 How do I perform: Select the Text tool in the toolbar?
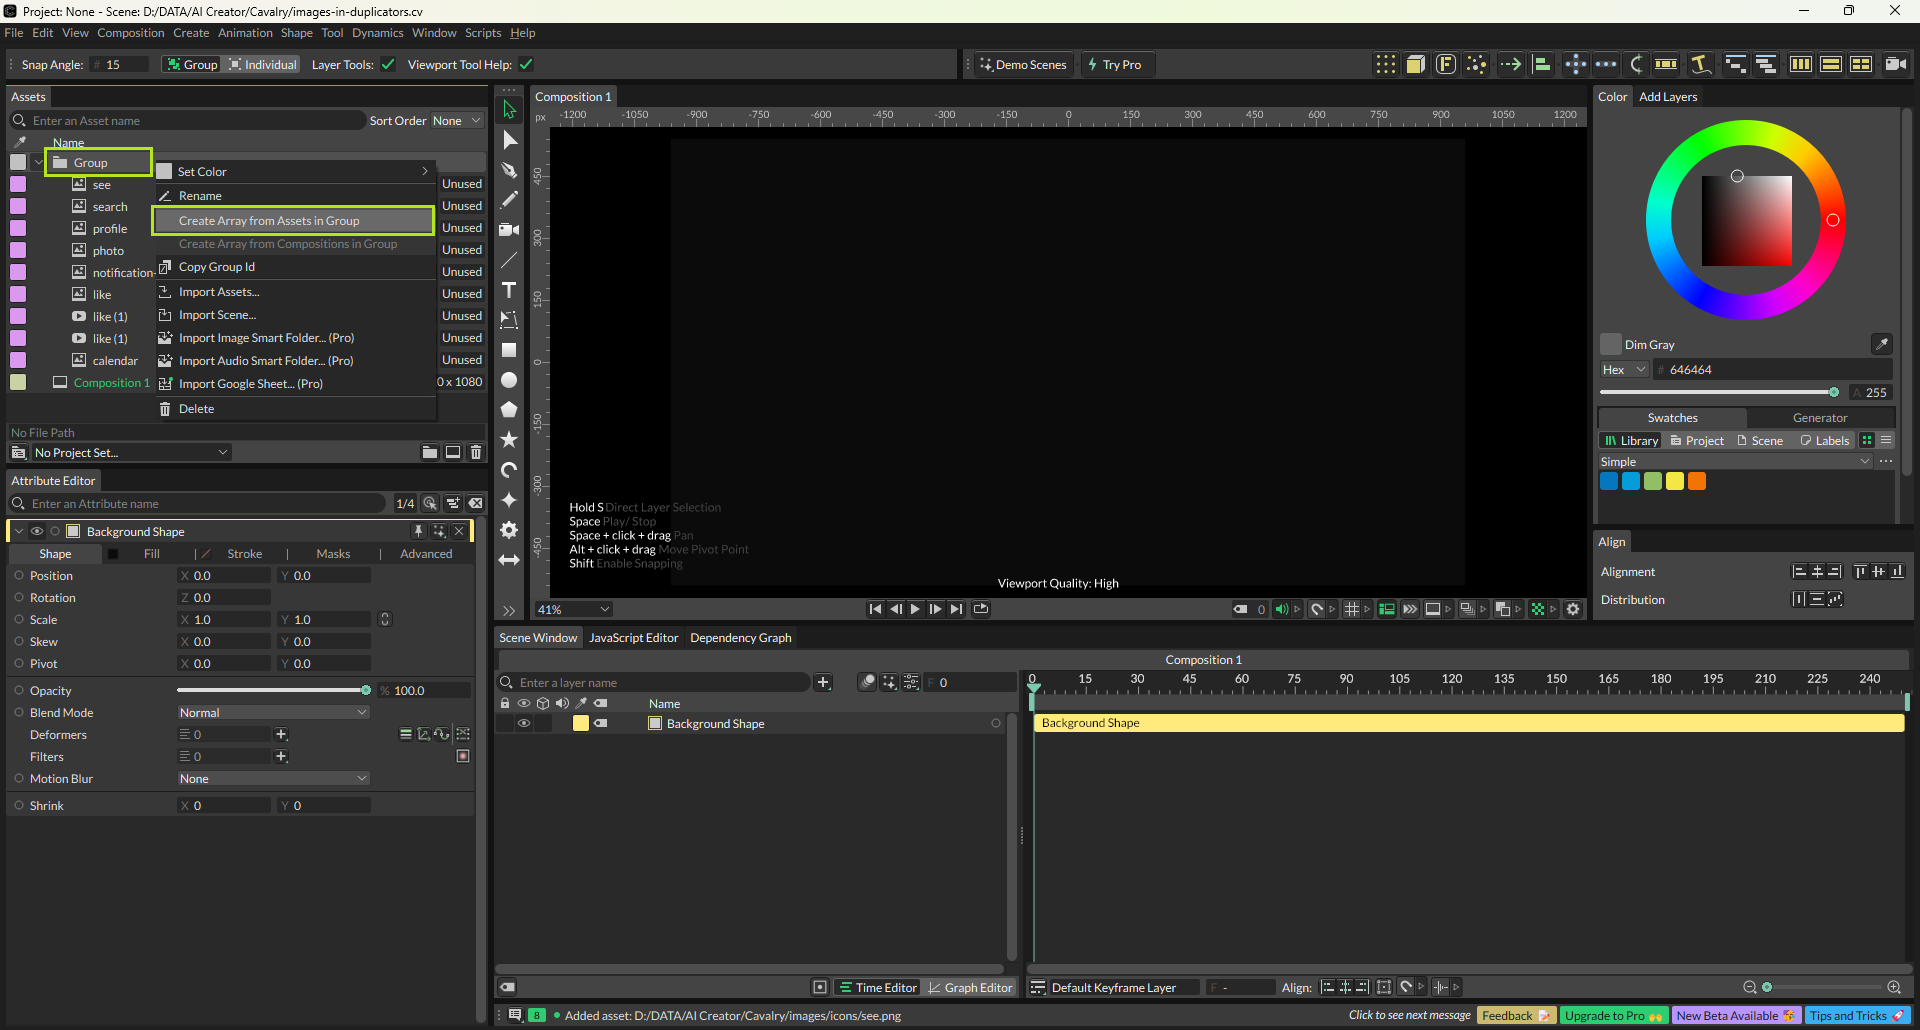tap(509, 290)
